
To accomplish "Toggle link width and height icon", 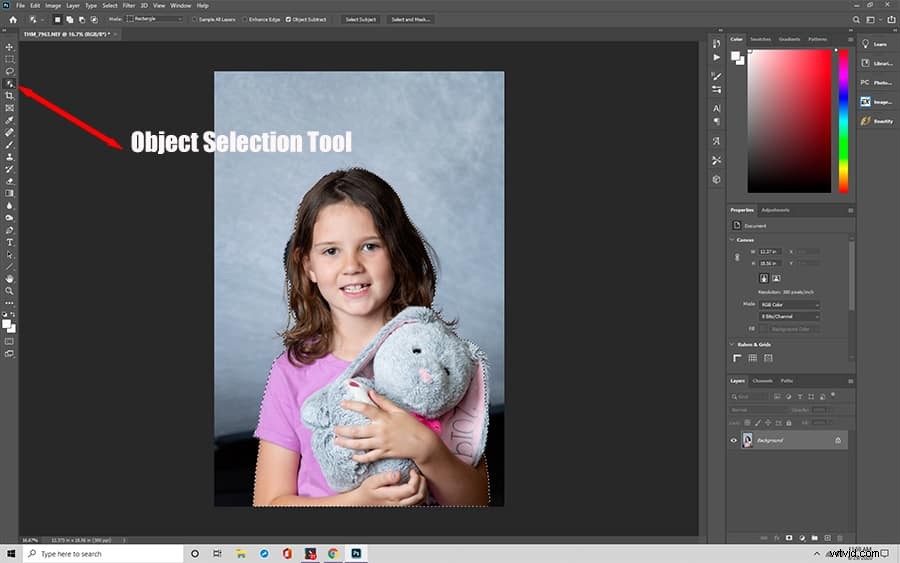I will (737, 258).
